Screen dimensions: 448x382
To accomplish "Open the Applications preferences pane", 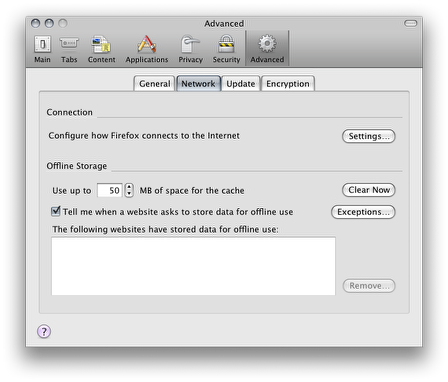I will tap(147, 49).
